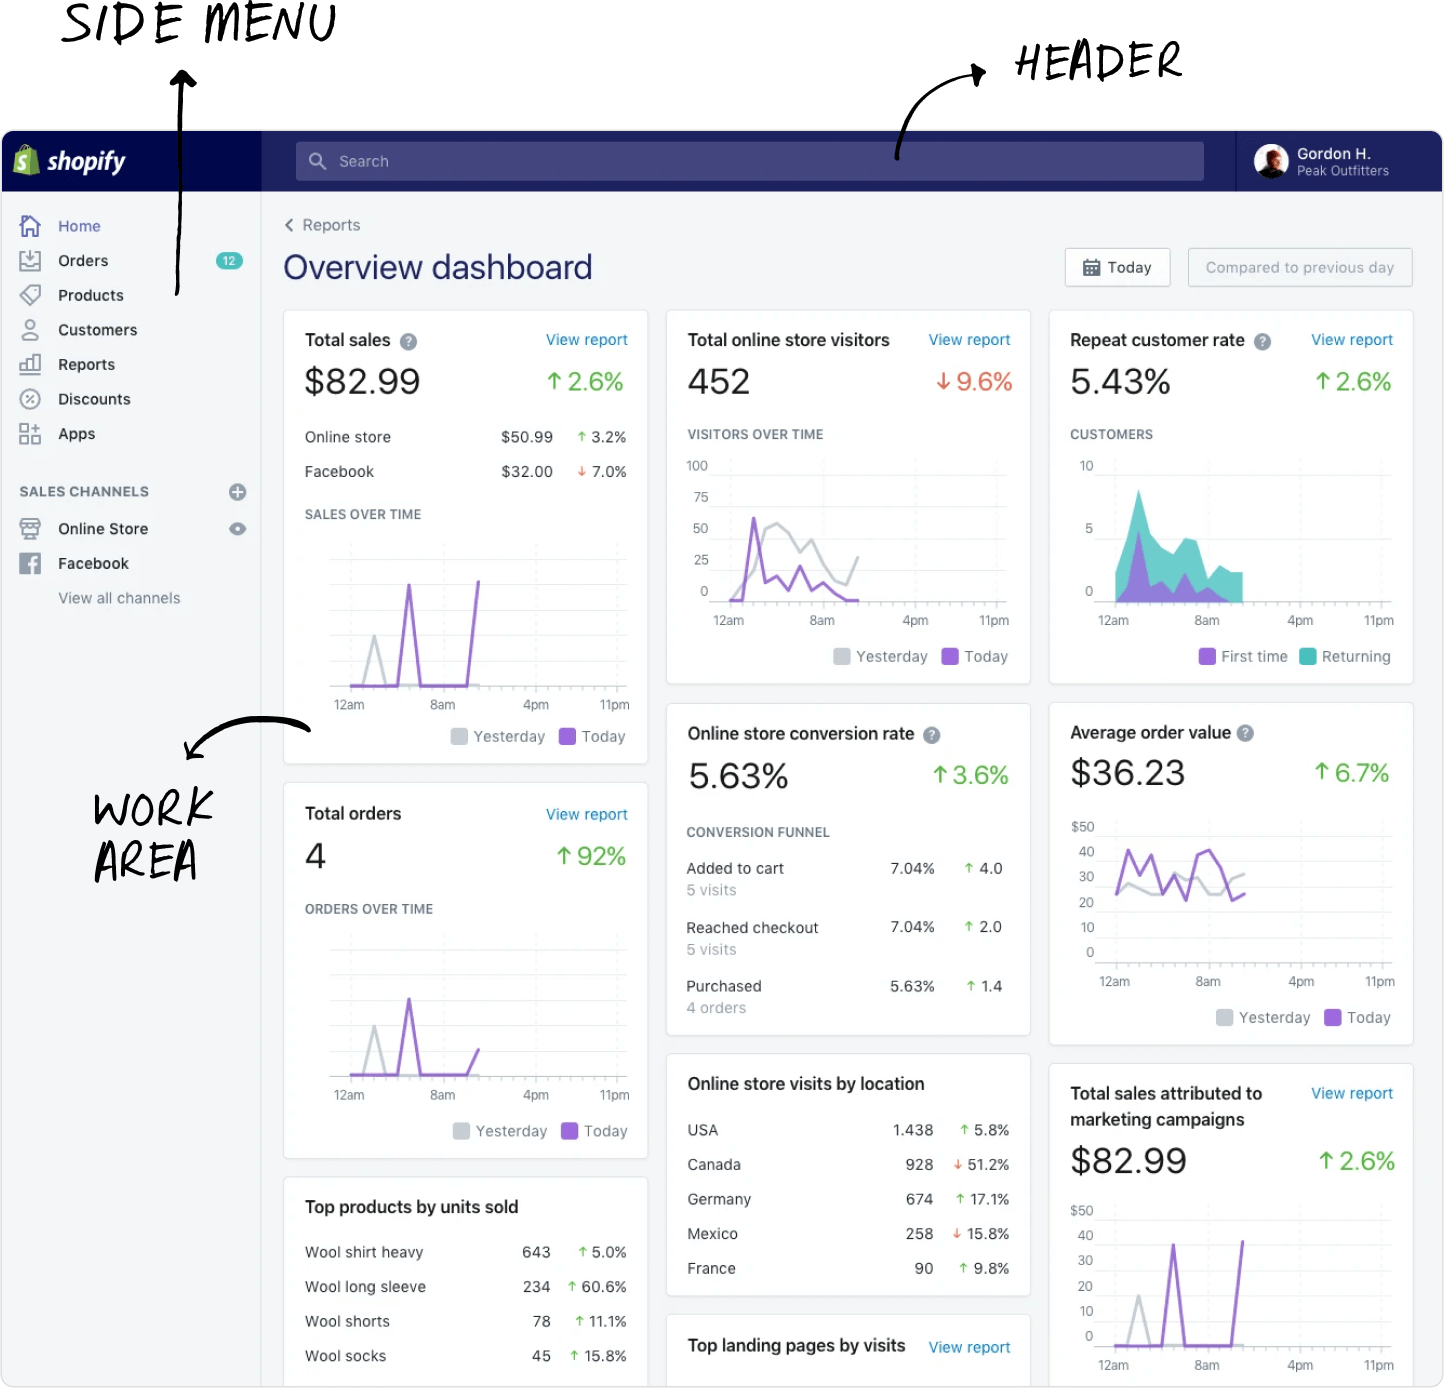Click the help icon beside Total sales
Screen dimensions: 1444x1388
coord(408,341)
